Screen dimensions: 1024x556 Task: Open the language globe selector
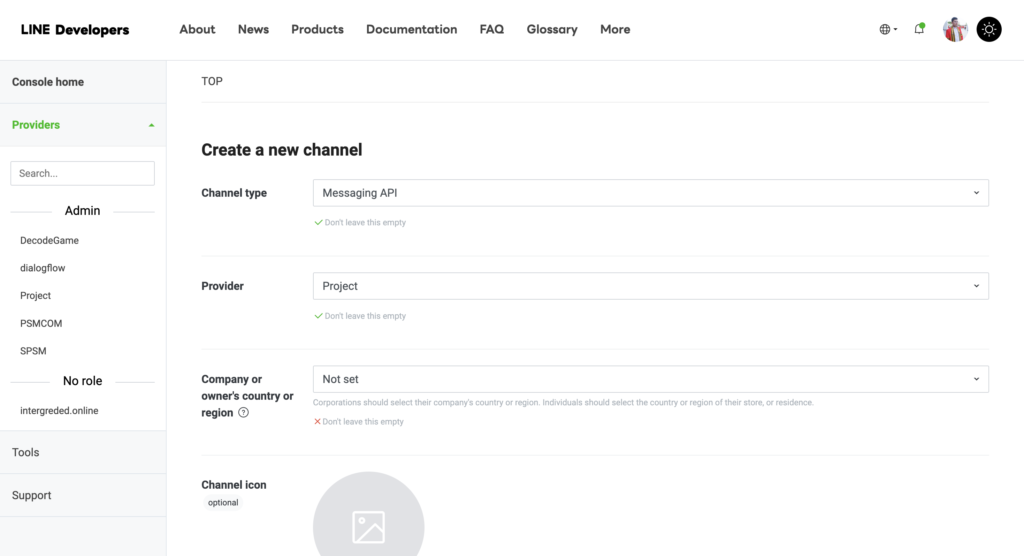(888, 29)
